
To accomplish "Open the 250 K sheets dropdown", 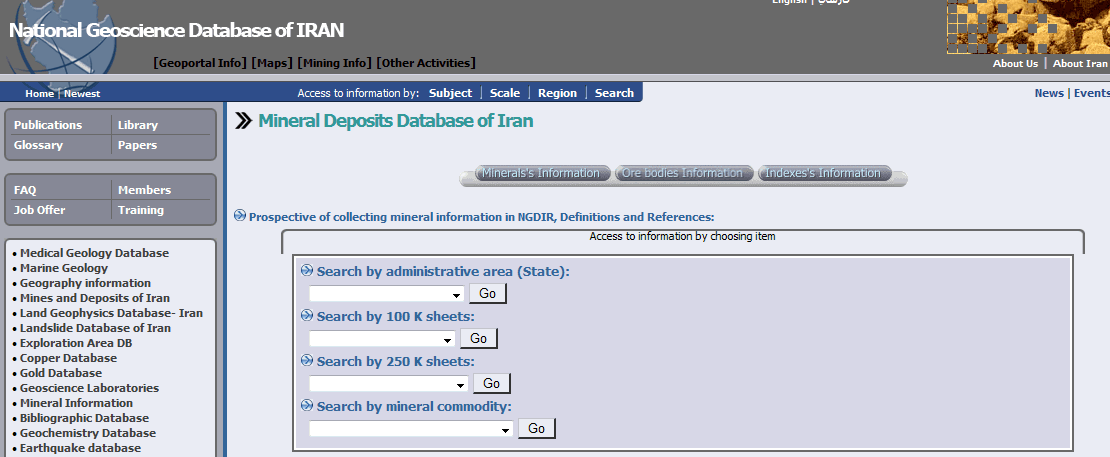I will tap(389, 384).
